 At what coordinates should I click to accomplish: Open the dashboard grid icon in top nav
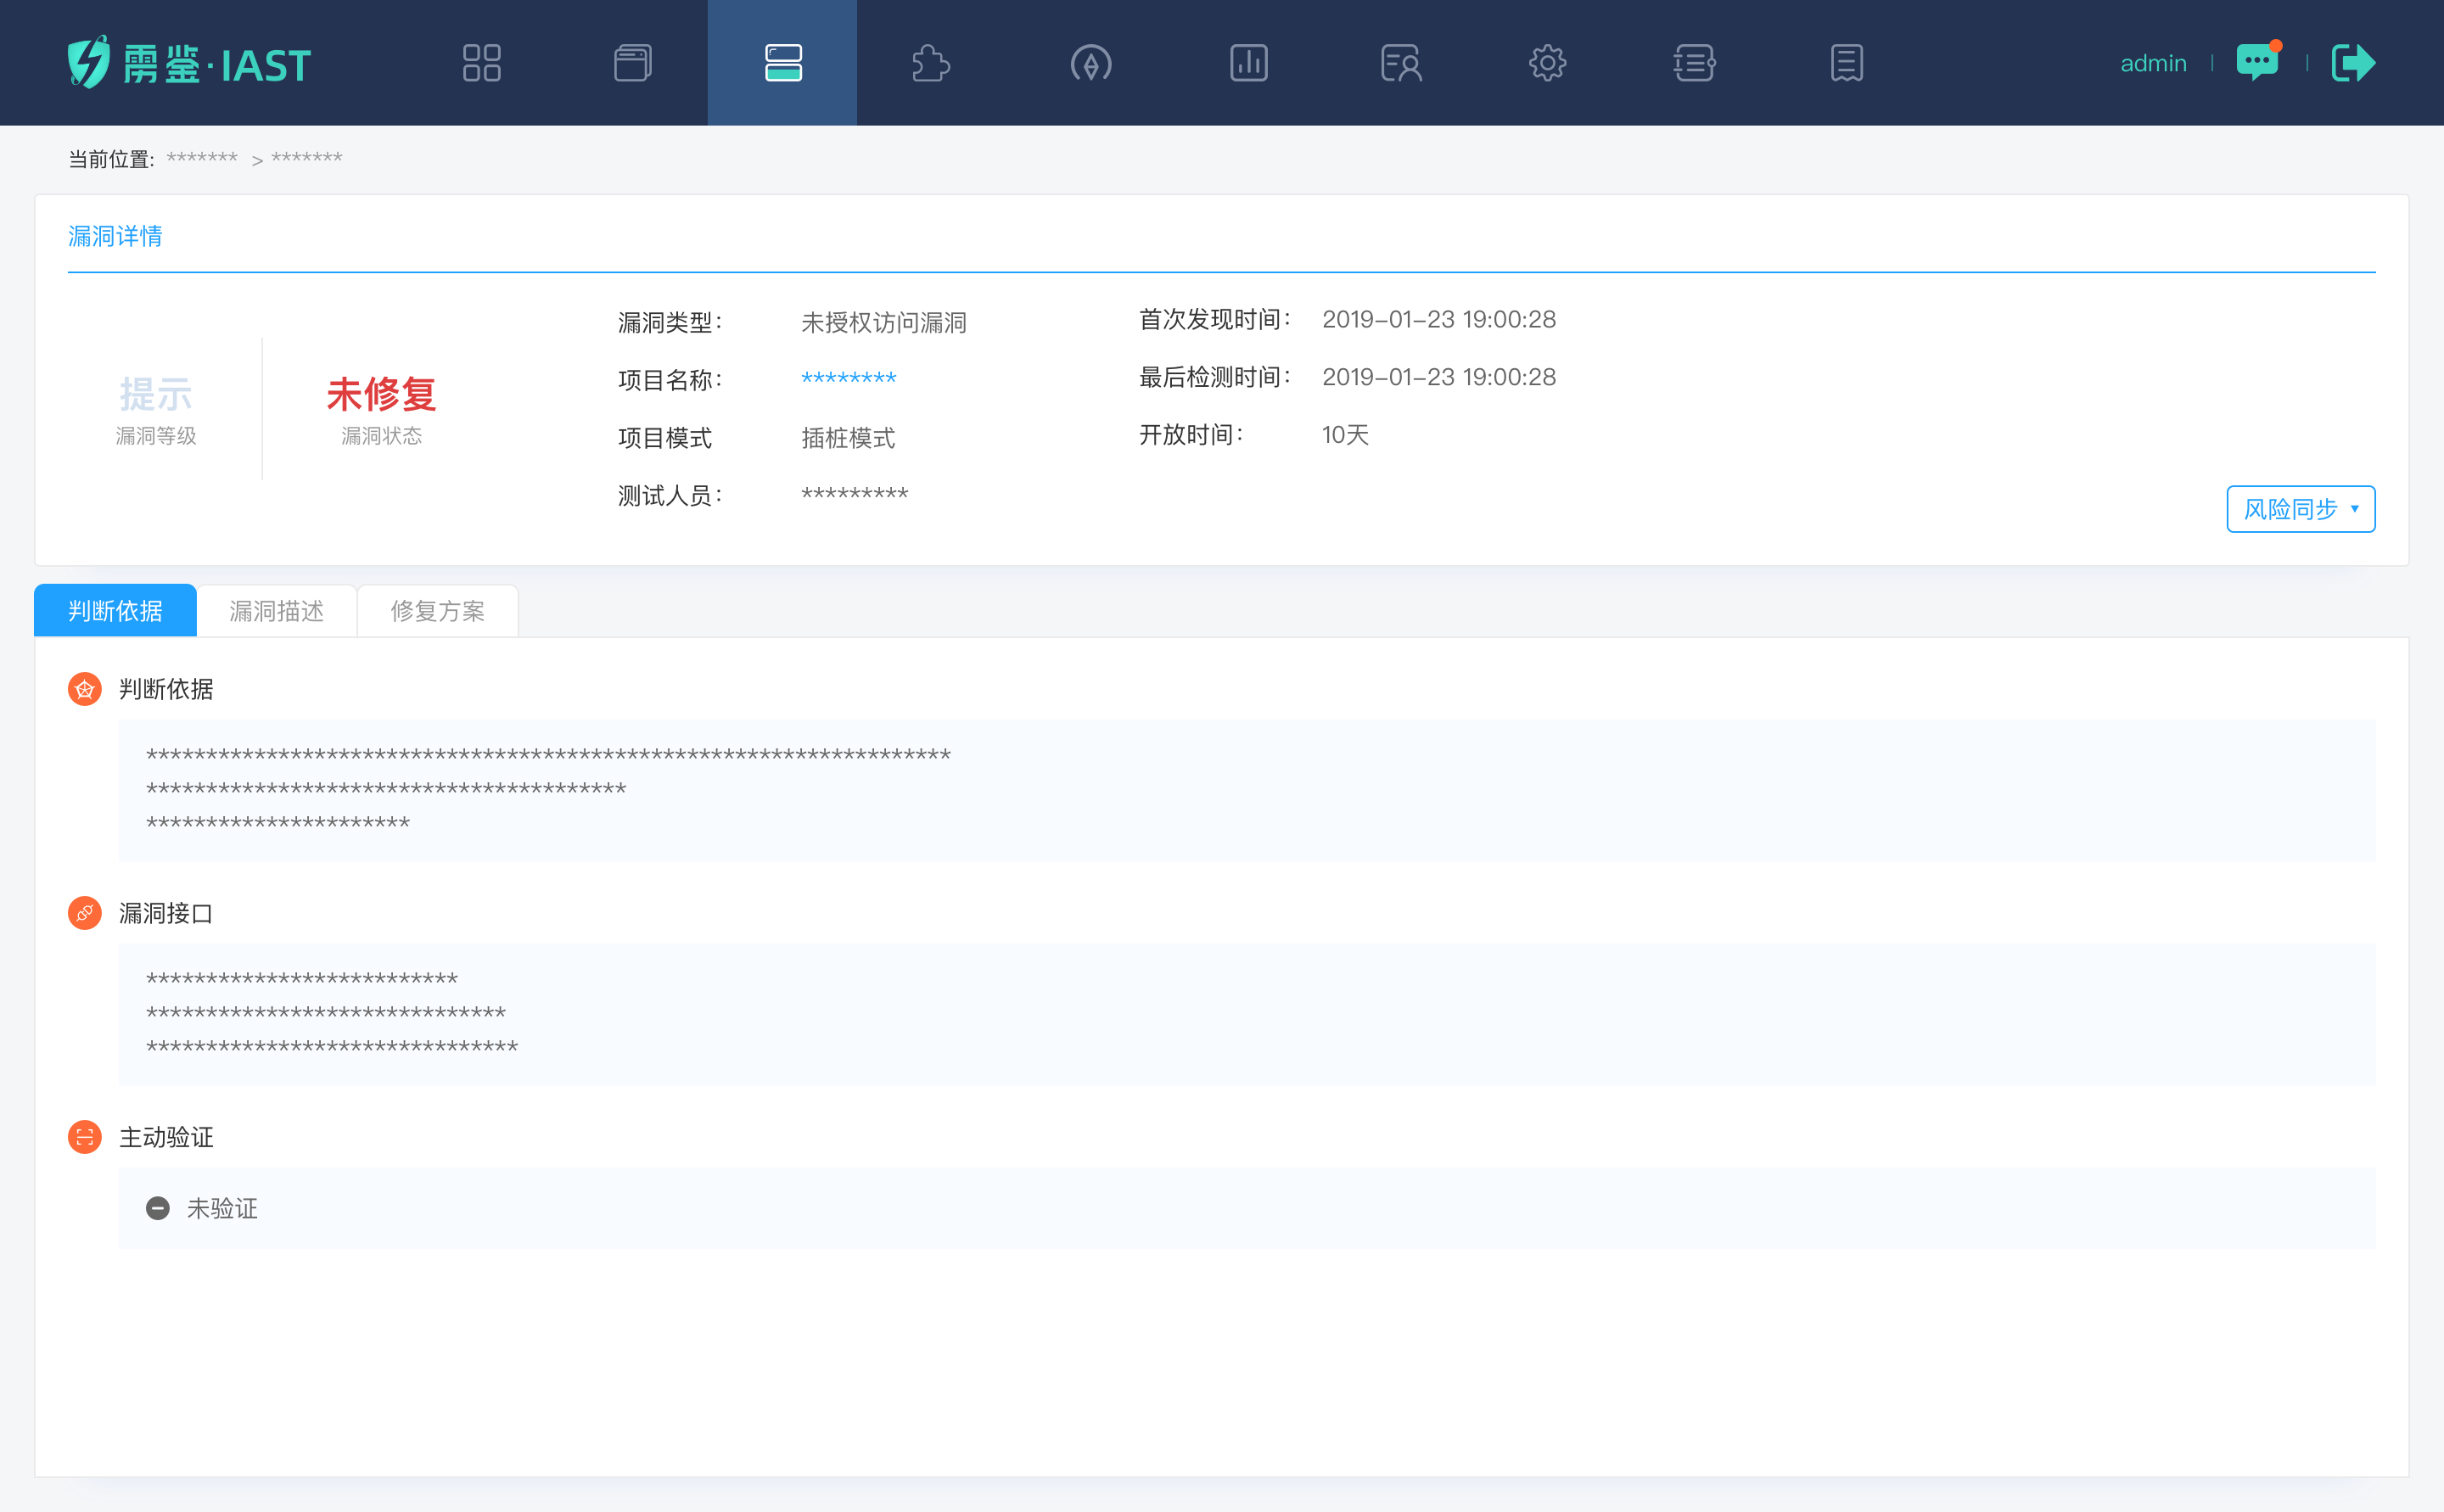(x=481, y=63)
